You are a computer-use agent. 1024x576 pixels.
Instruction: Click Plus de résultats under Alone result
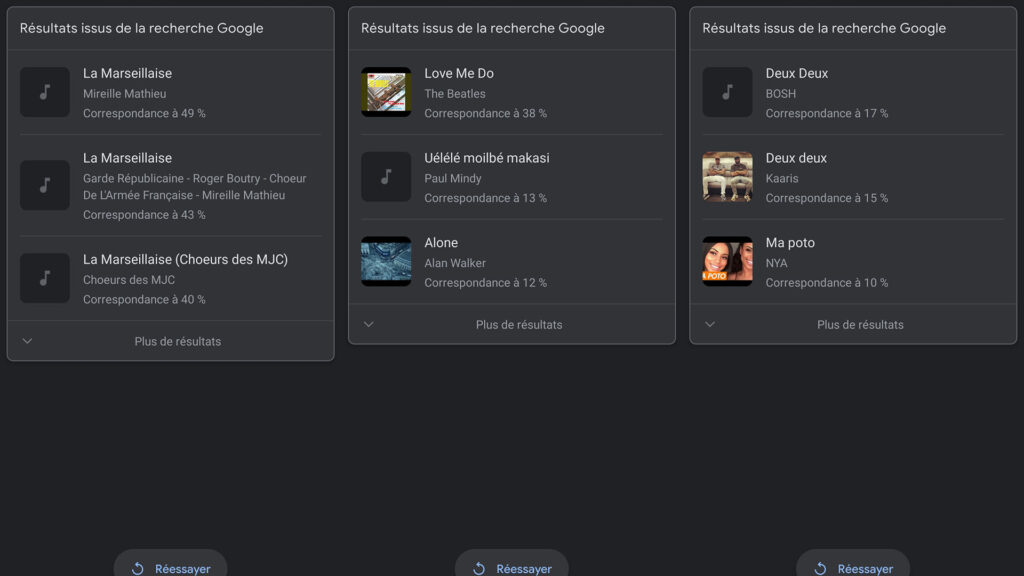[519, 325]
